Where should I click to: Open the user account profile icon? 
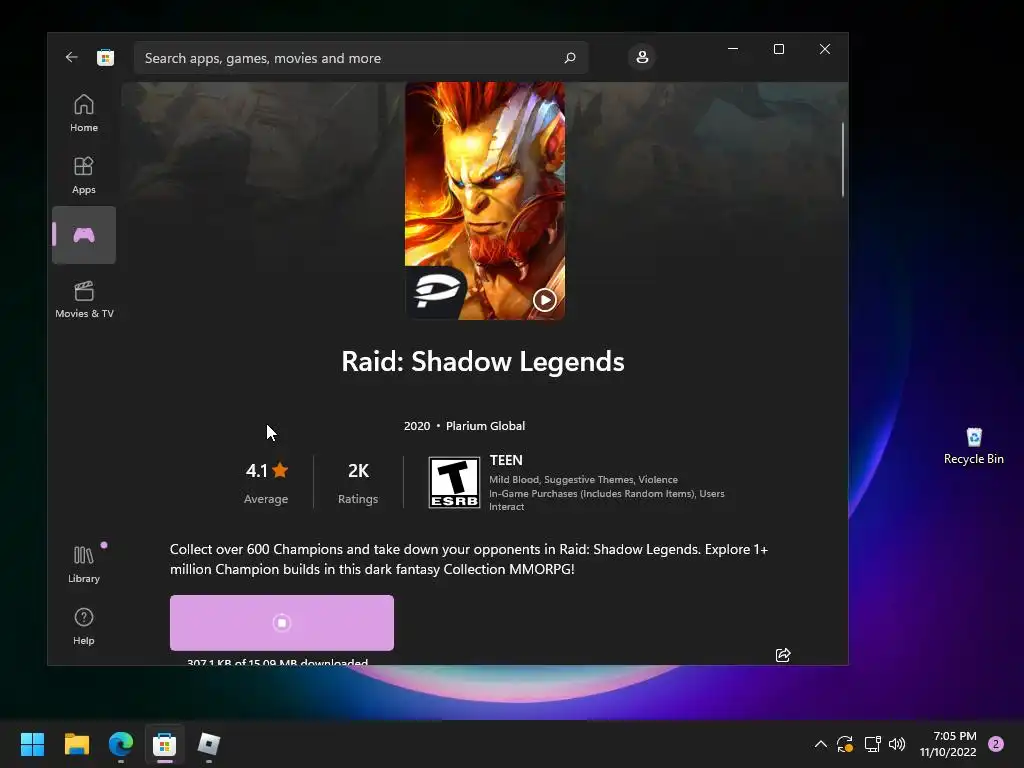(642, 57)
